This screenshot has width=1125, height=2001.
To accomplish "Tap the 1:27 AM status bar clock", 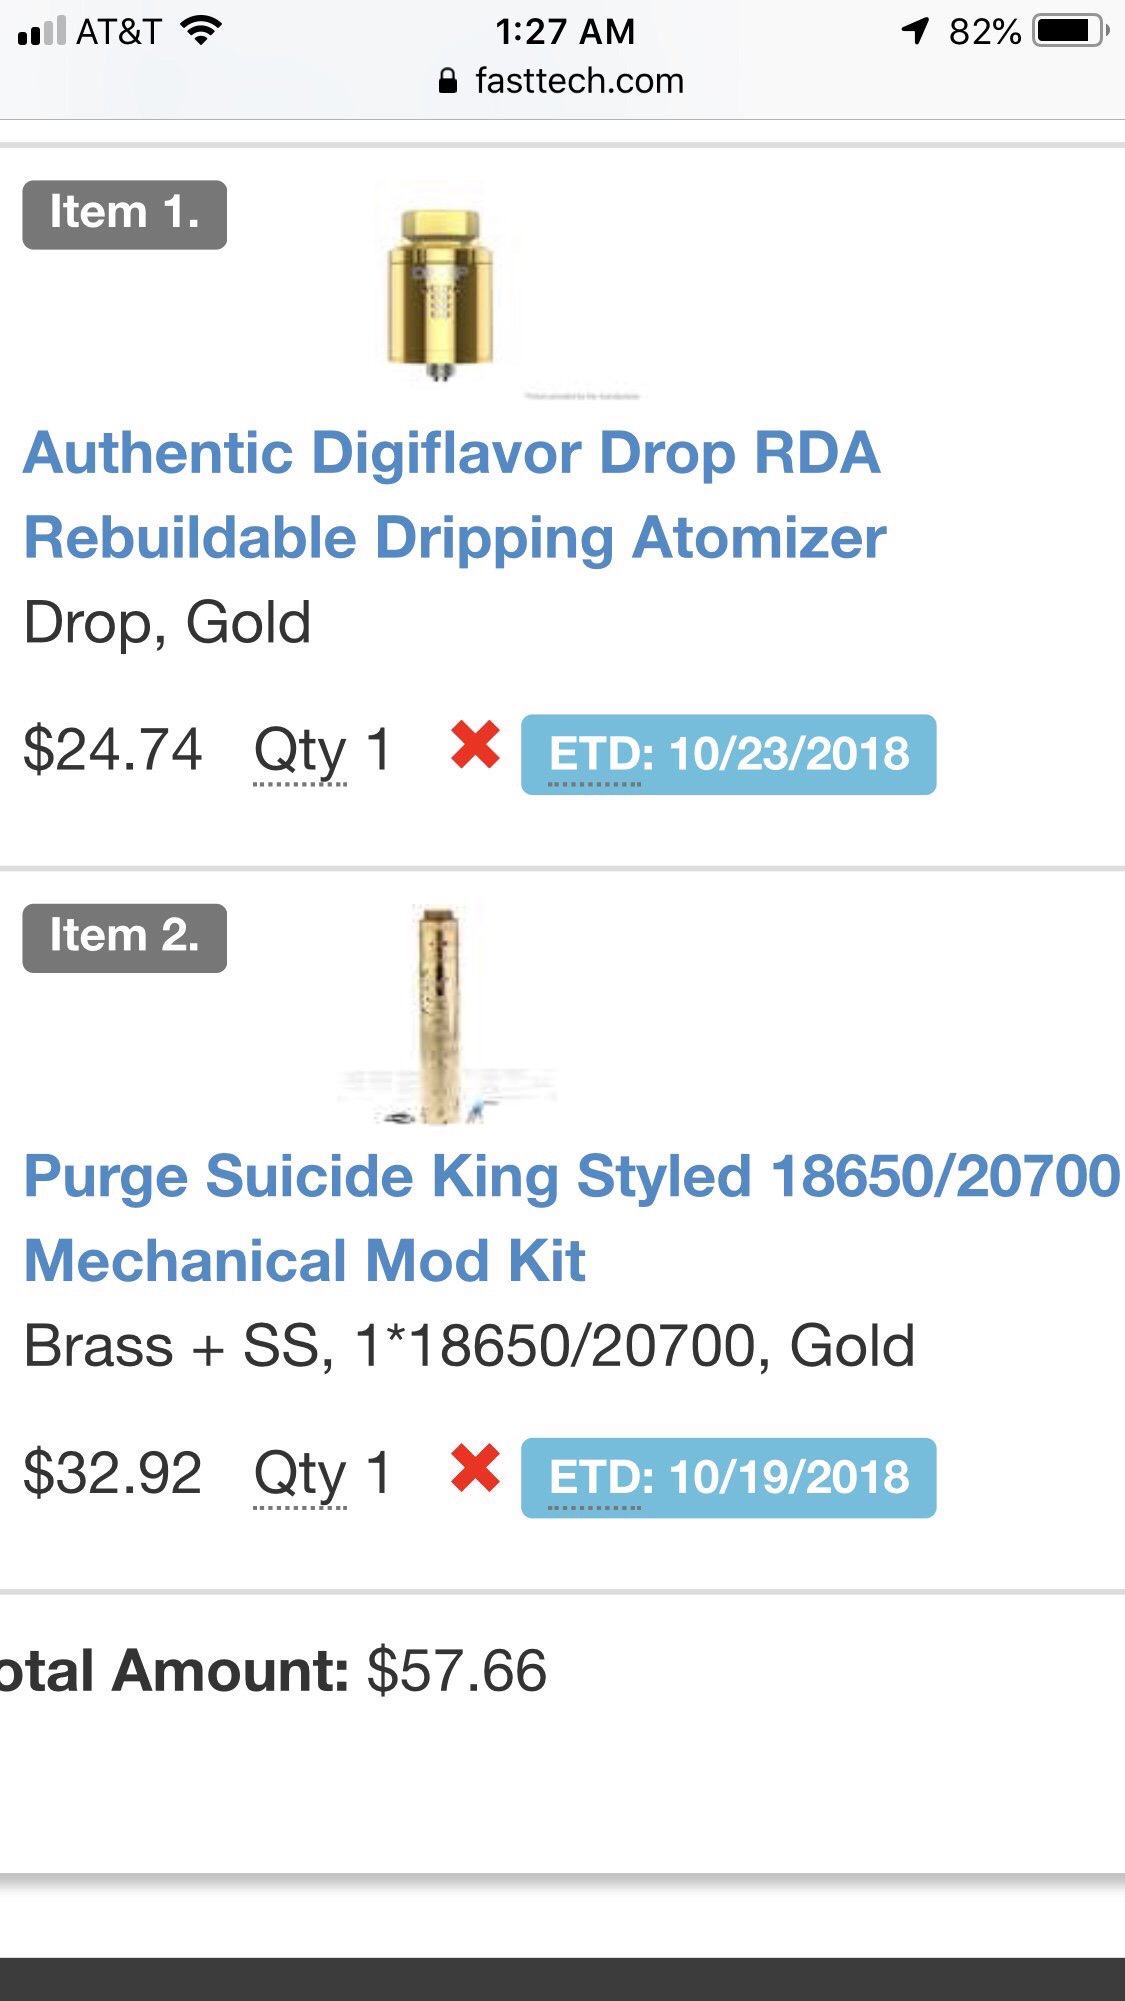I will (565, 31).
